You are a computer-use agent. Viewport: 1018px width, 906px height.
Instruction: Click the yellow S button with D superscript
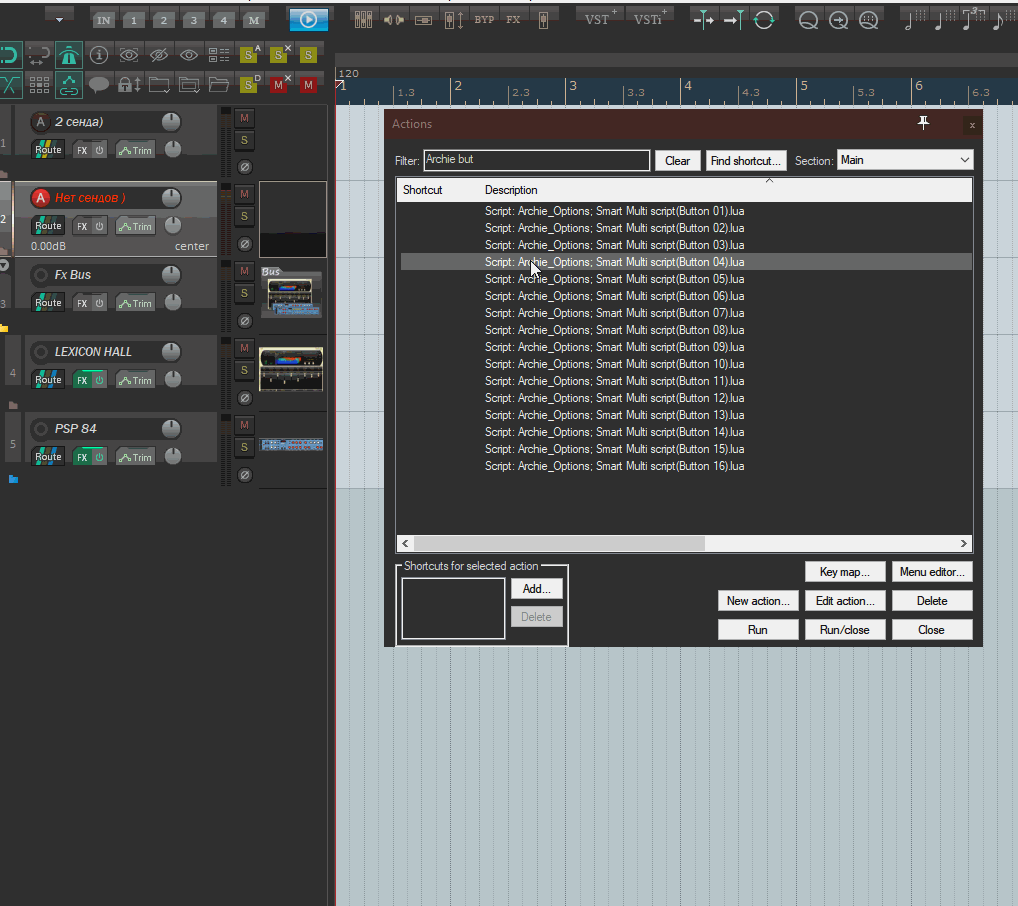[249, 83]
